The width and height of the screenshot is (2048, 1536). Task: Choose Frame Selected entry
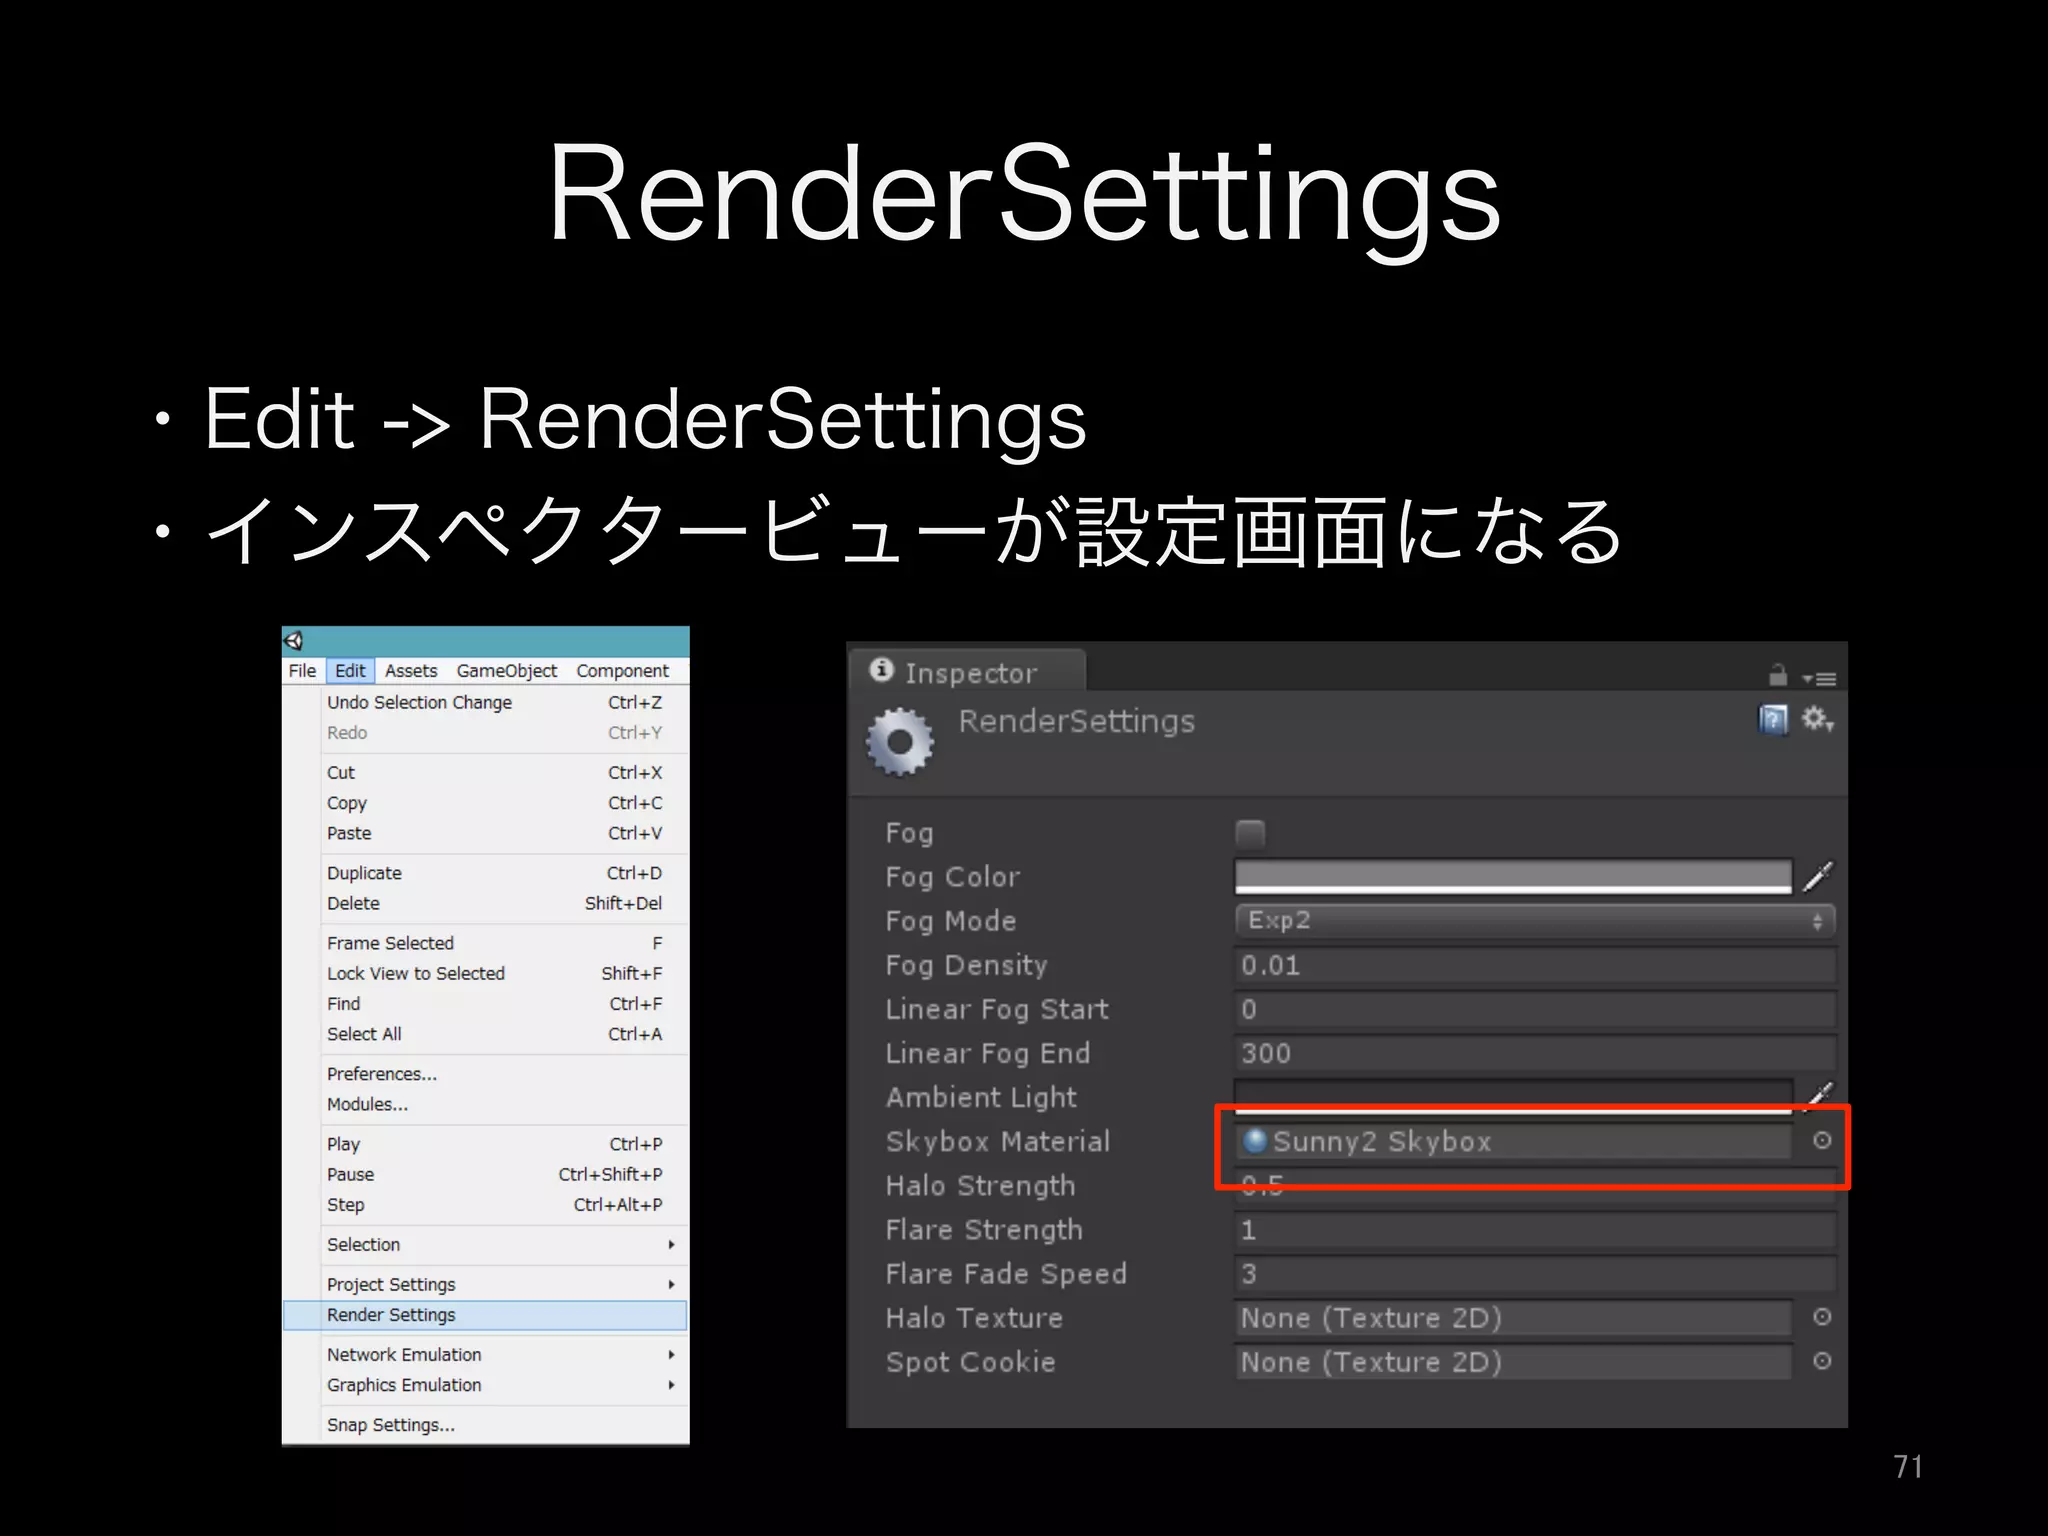(486, 943)
